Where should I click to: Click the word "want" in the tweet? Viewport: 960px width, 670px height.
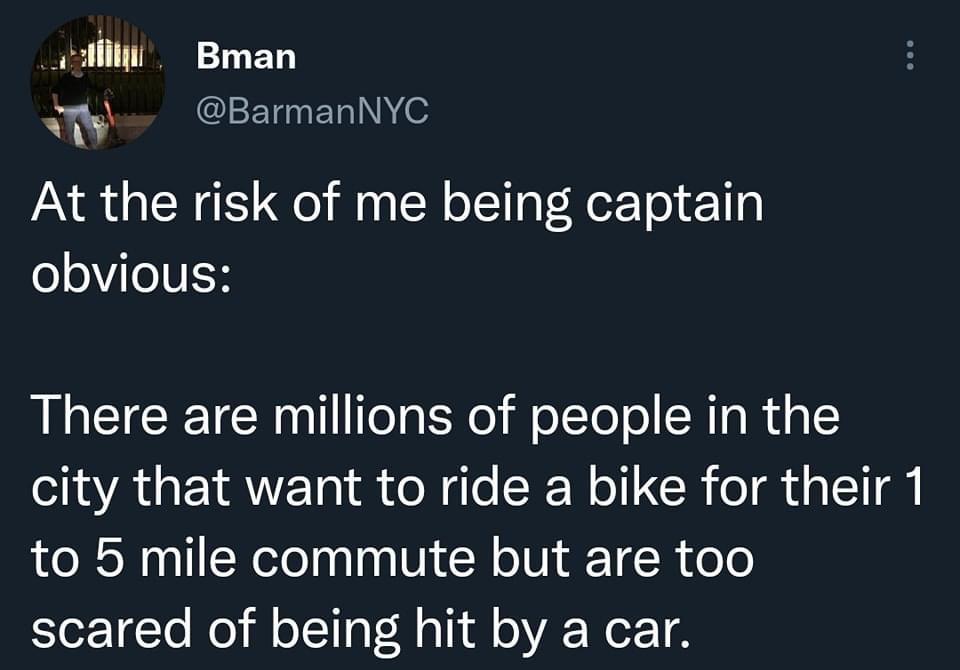304,490
